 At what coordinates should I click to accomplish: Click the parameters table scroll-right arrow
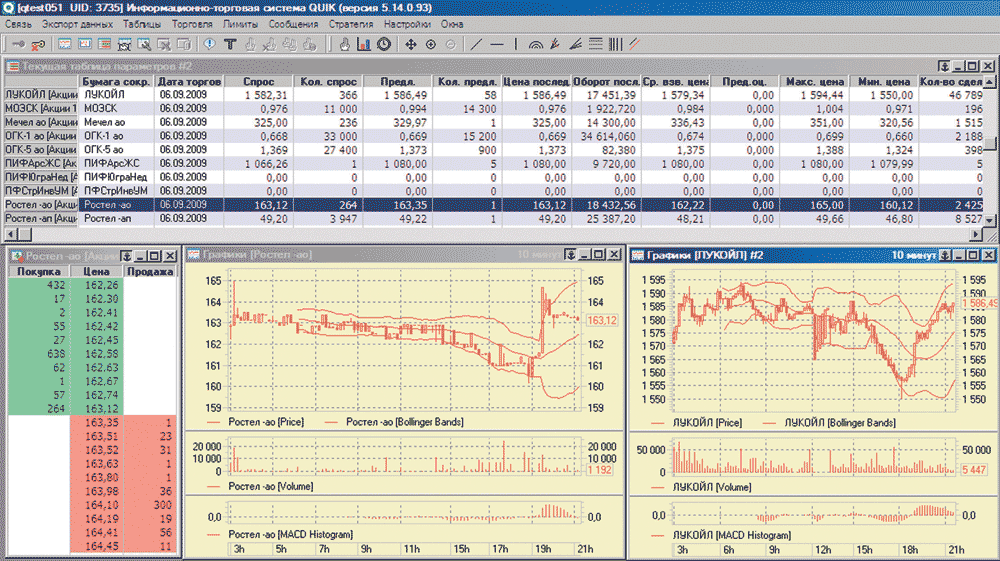pos(976,235)
